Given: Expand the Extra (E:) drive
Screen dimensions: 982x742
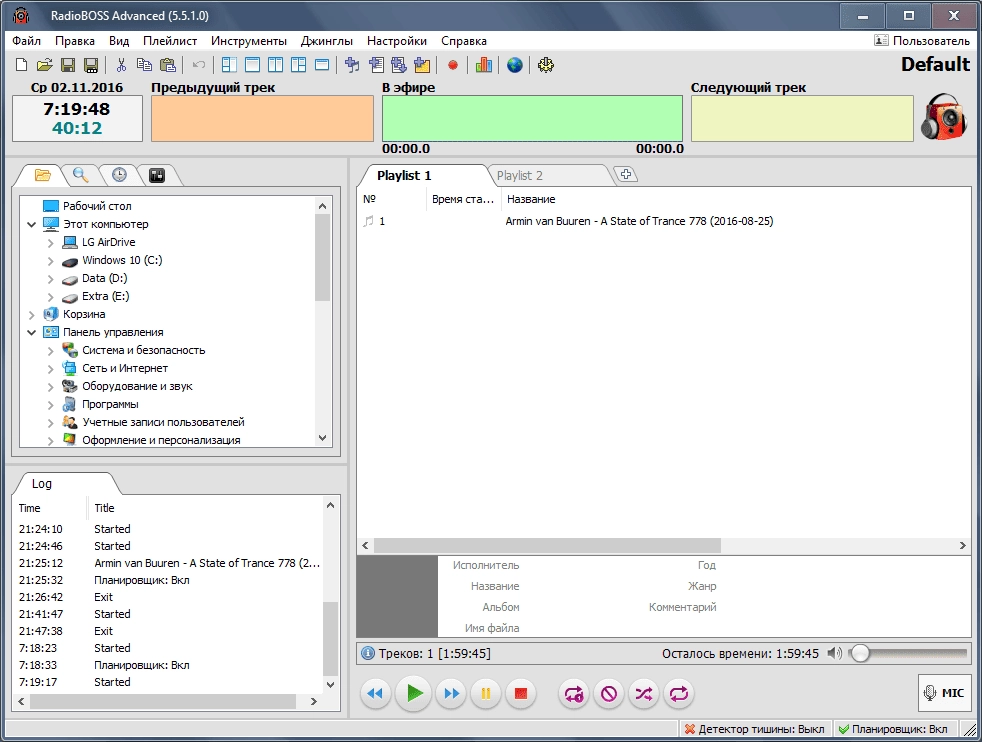Looking at the screenshot, I should 51,297.
